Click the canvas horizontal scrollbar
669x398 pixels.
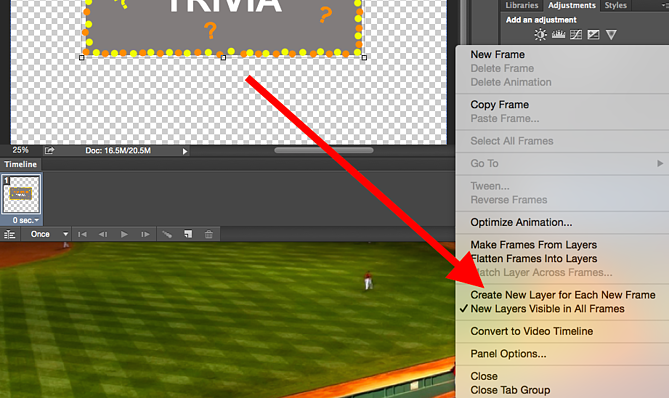pyautogui.click(x=323, y=150)
